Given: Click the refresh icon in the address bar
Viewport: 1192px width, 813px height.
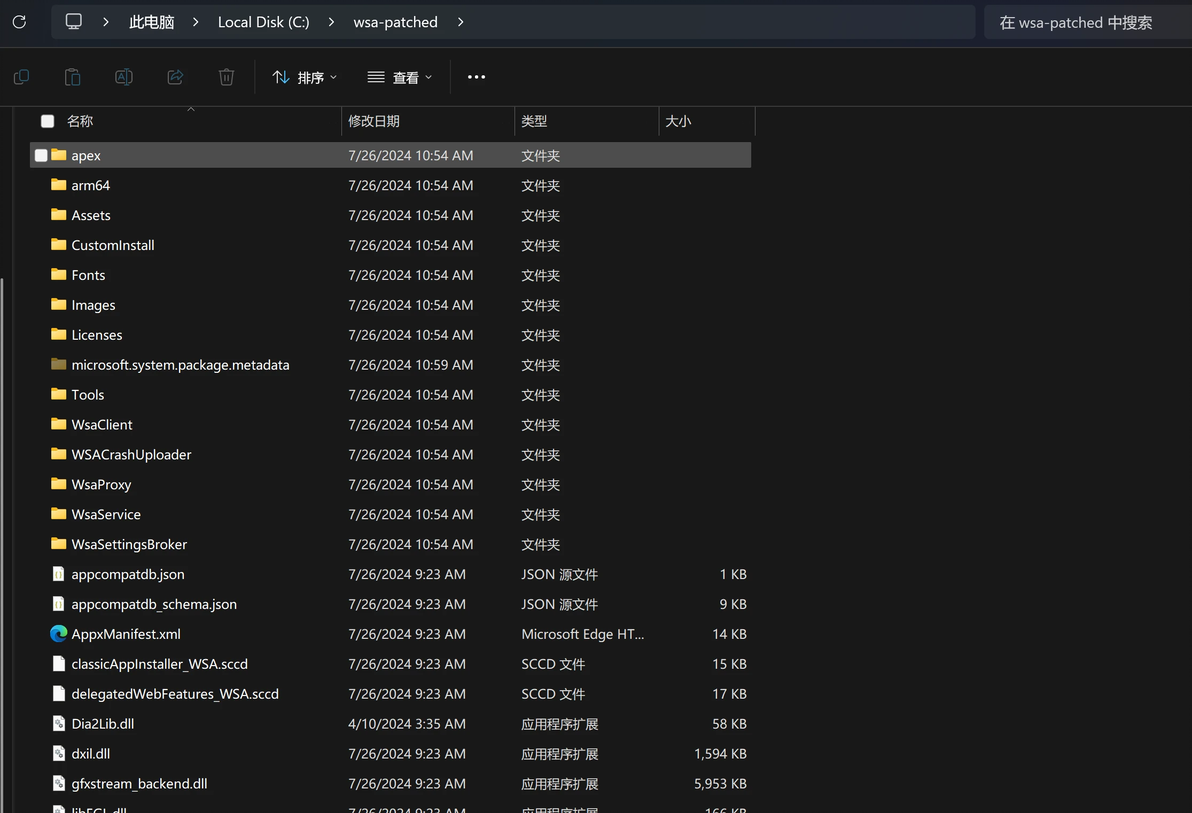Looking at the screenshot, I should point(20,22).
